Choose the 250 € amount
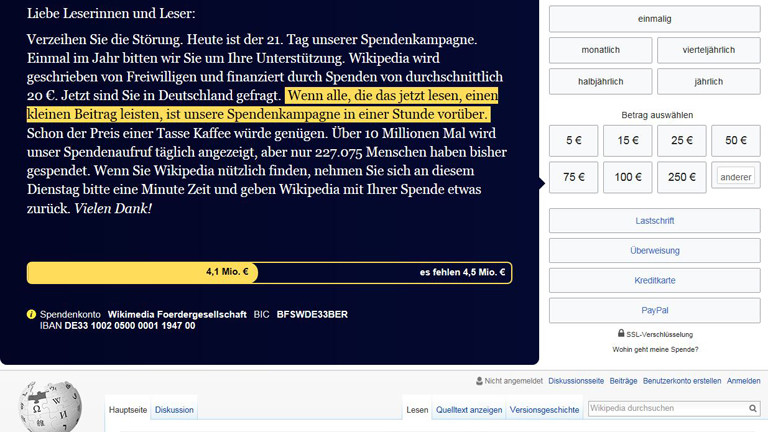This screenshot has height=432, width=768. click(x=682, y=177)
